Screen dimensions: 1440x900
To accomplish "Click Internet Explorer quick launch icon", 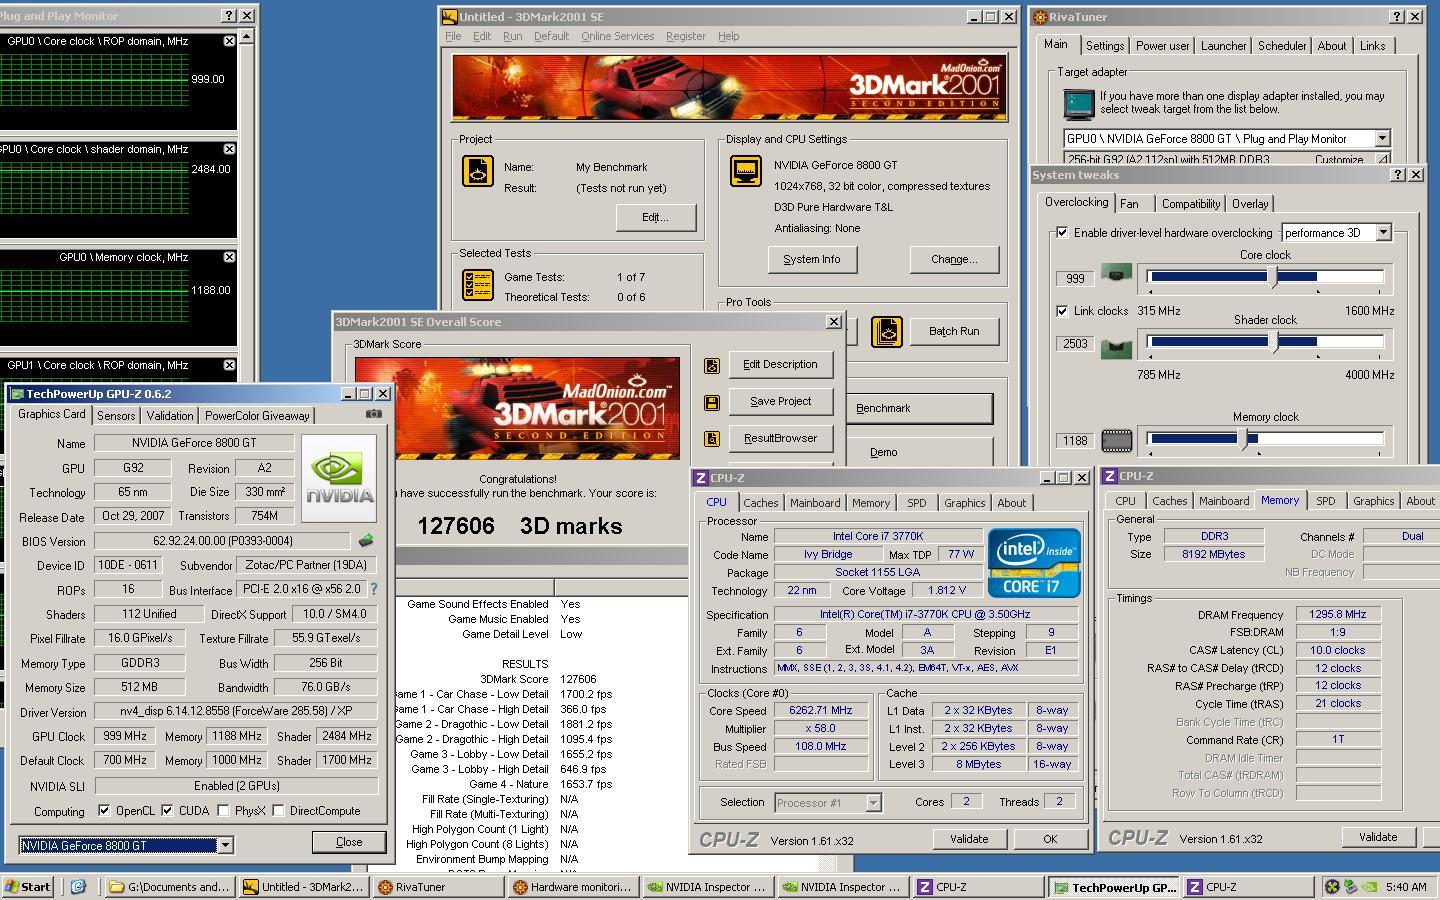I will coord(78,886).
